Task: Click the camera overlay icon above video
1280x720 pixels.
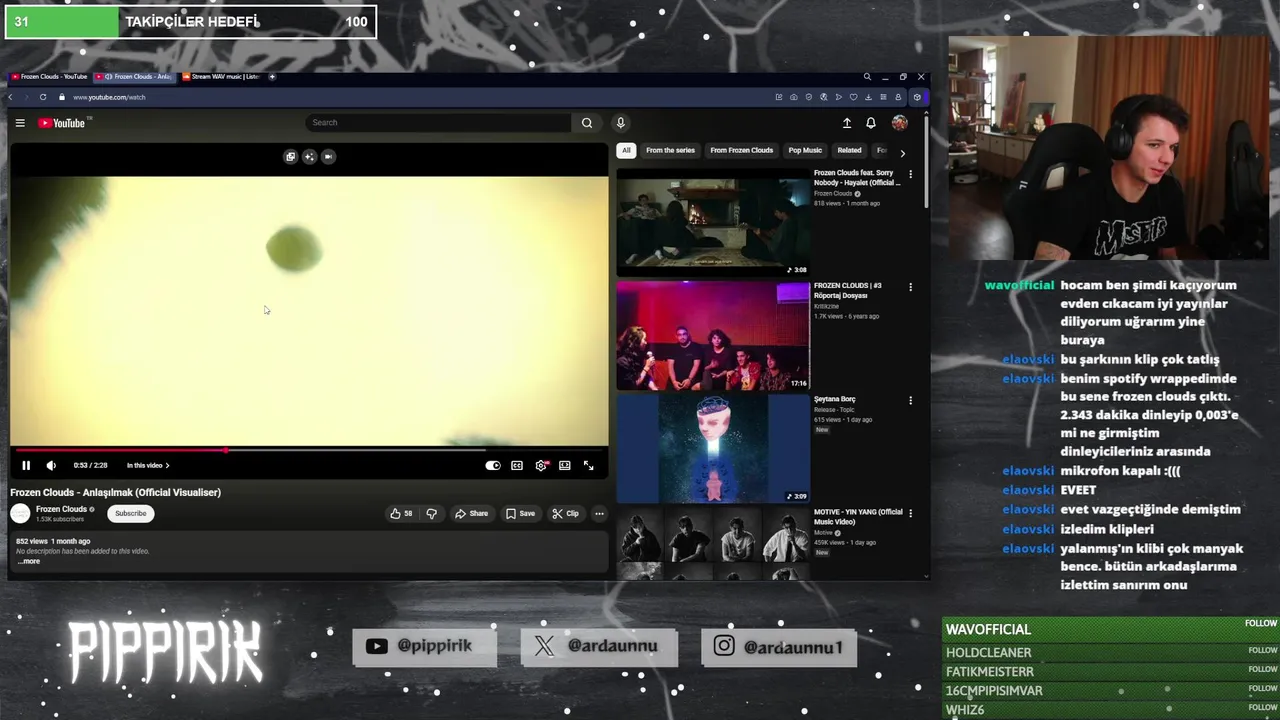Action: click(328, 156)
